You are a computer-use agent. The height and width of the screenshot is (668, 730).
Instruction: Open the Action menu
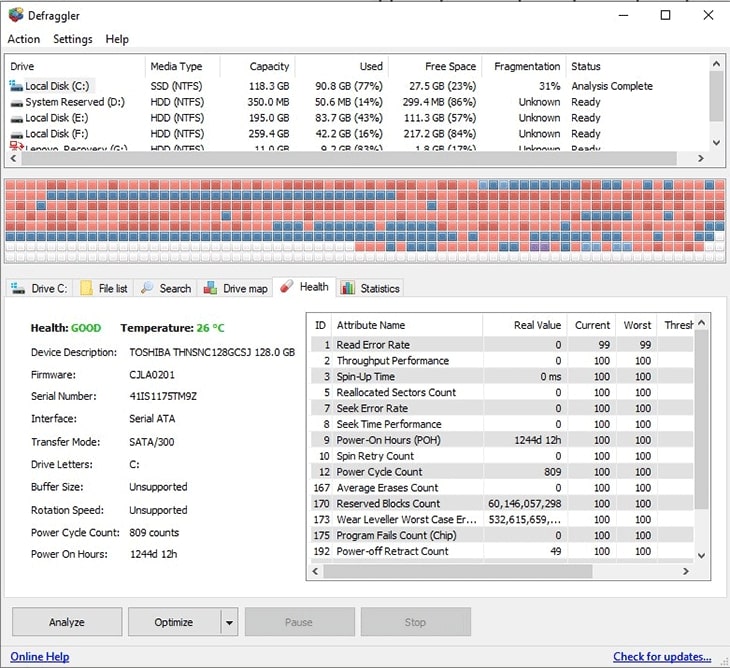(24, 39)
